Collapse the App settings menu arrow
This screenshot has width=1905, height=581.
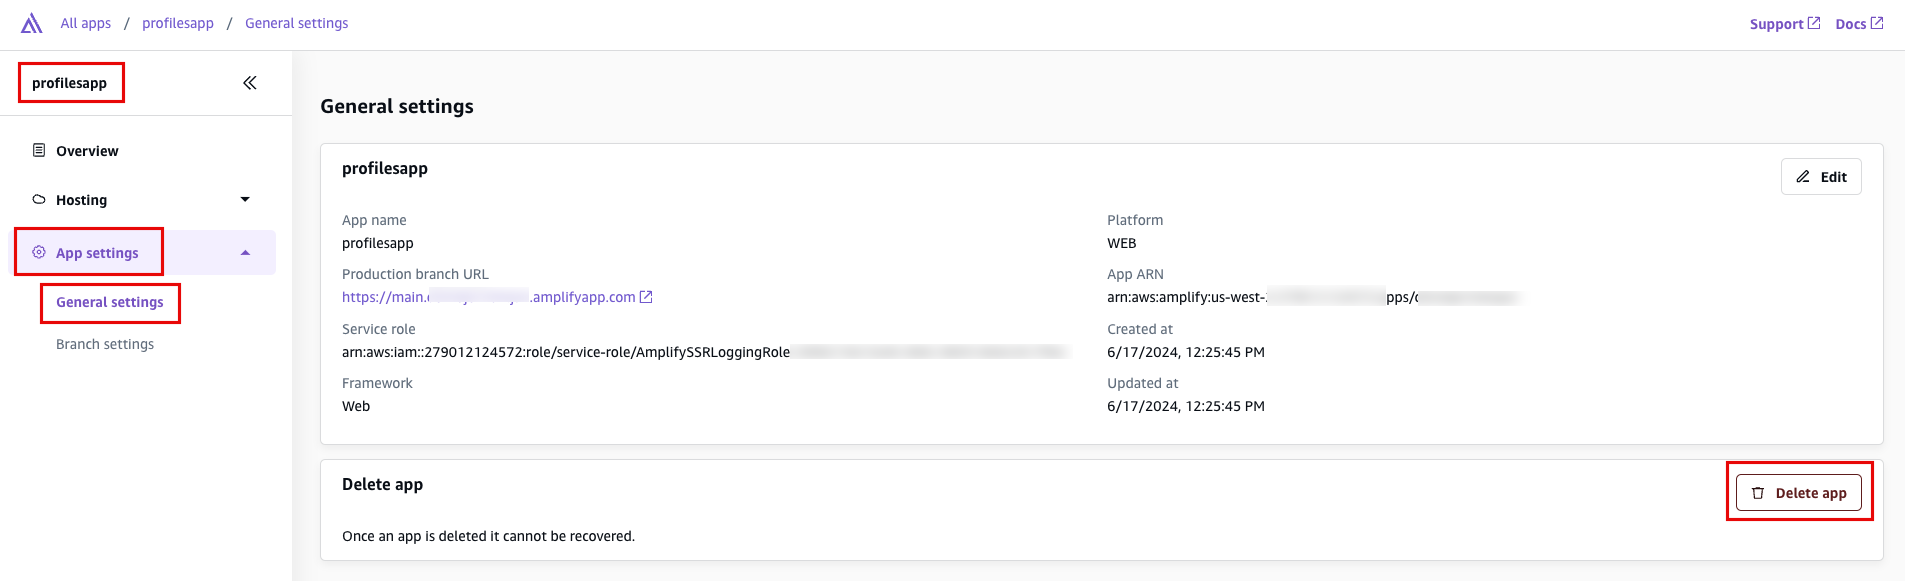click(245, 253)
